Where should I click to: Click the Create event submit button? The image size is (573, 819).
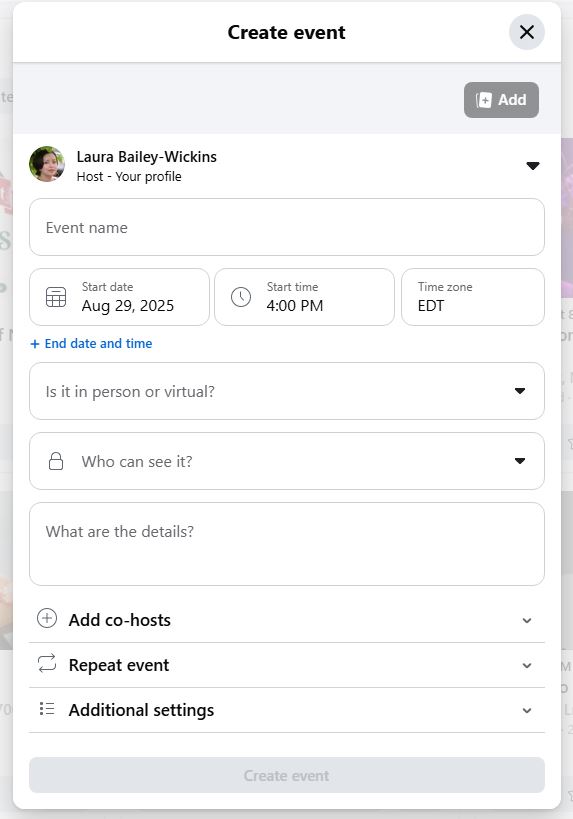(x=287, y=775)
